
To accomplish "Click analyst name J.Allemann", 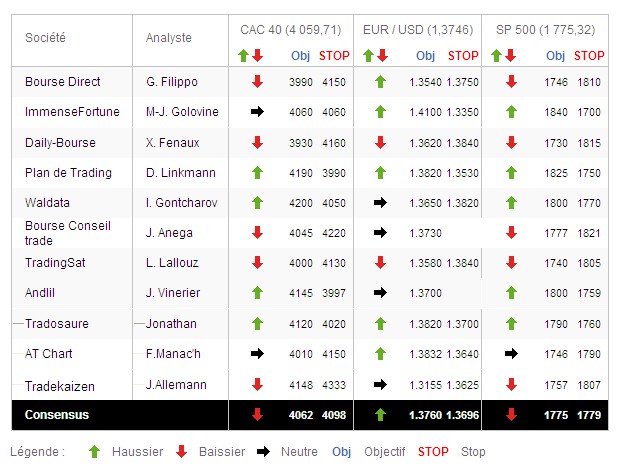I will (176, 384).
